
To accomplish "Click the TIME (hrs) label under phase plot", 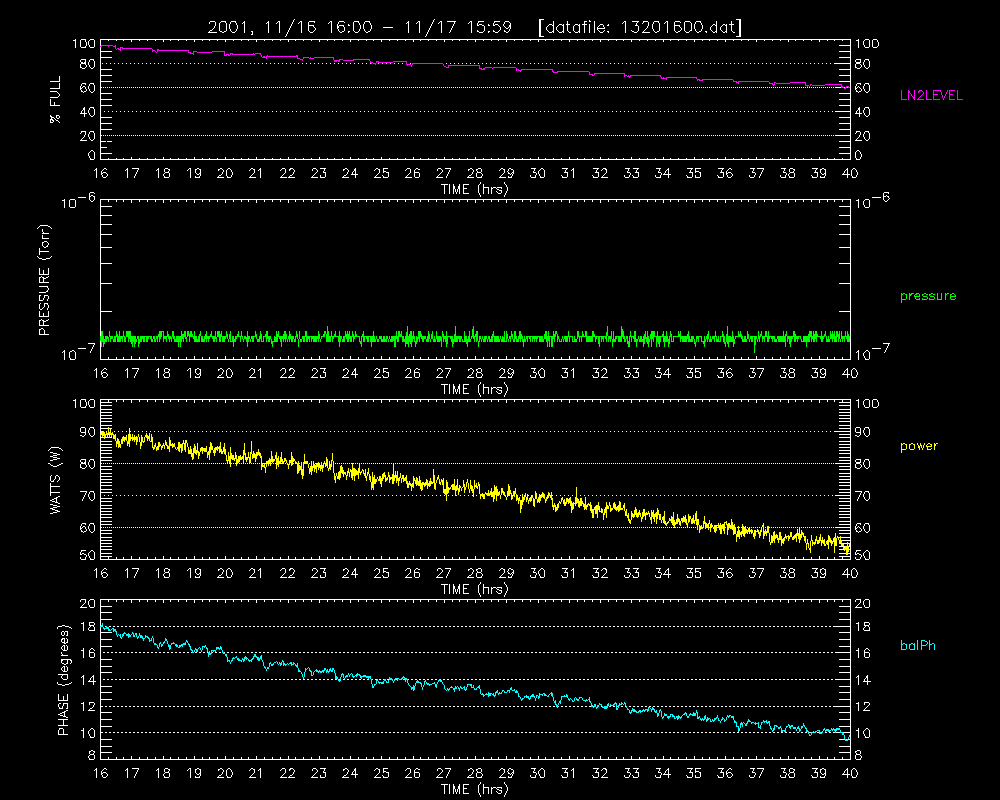I will pos(474,789).
